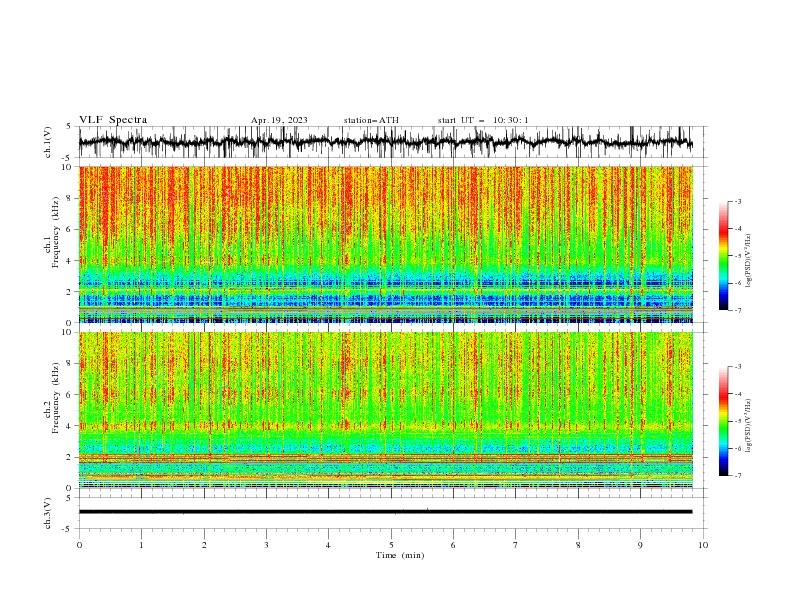The height and width of the screenshot is (612, 792).
Task: Click the time axis tick label '0'
Action: click(x=79, y=545)
